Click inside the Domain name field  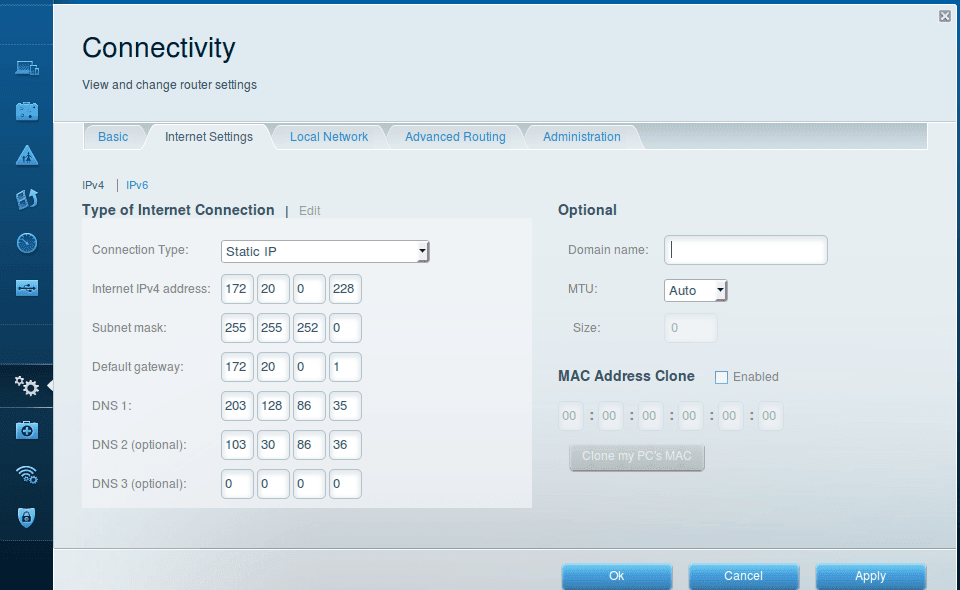pyautogui.click(x=745, y=250)
